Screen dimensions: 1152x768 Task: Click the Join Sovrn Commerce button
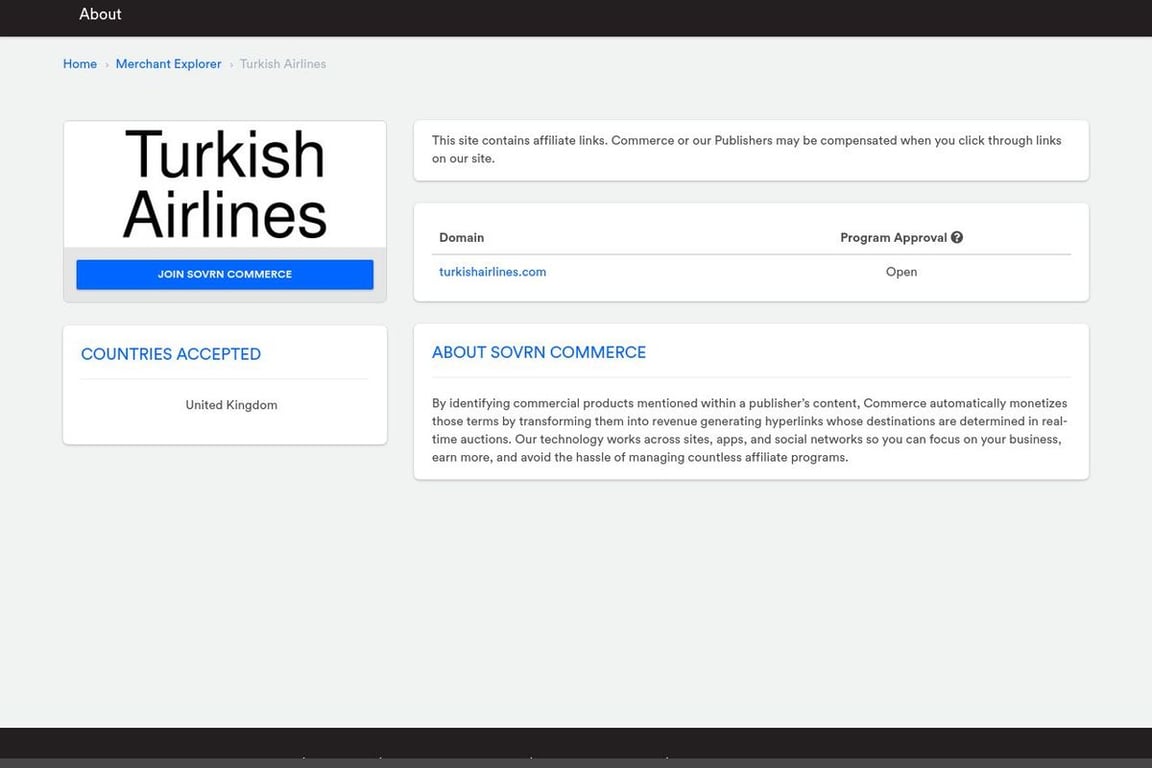tap(225, 274)
